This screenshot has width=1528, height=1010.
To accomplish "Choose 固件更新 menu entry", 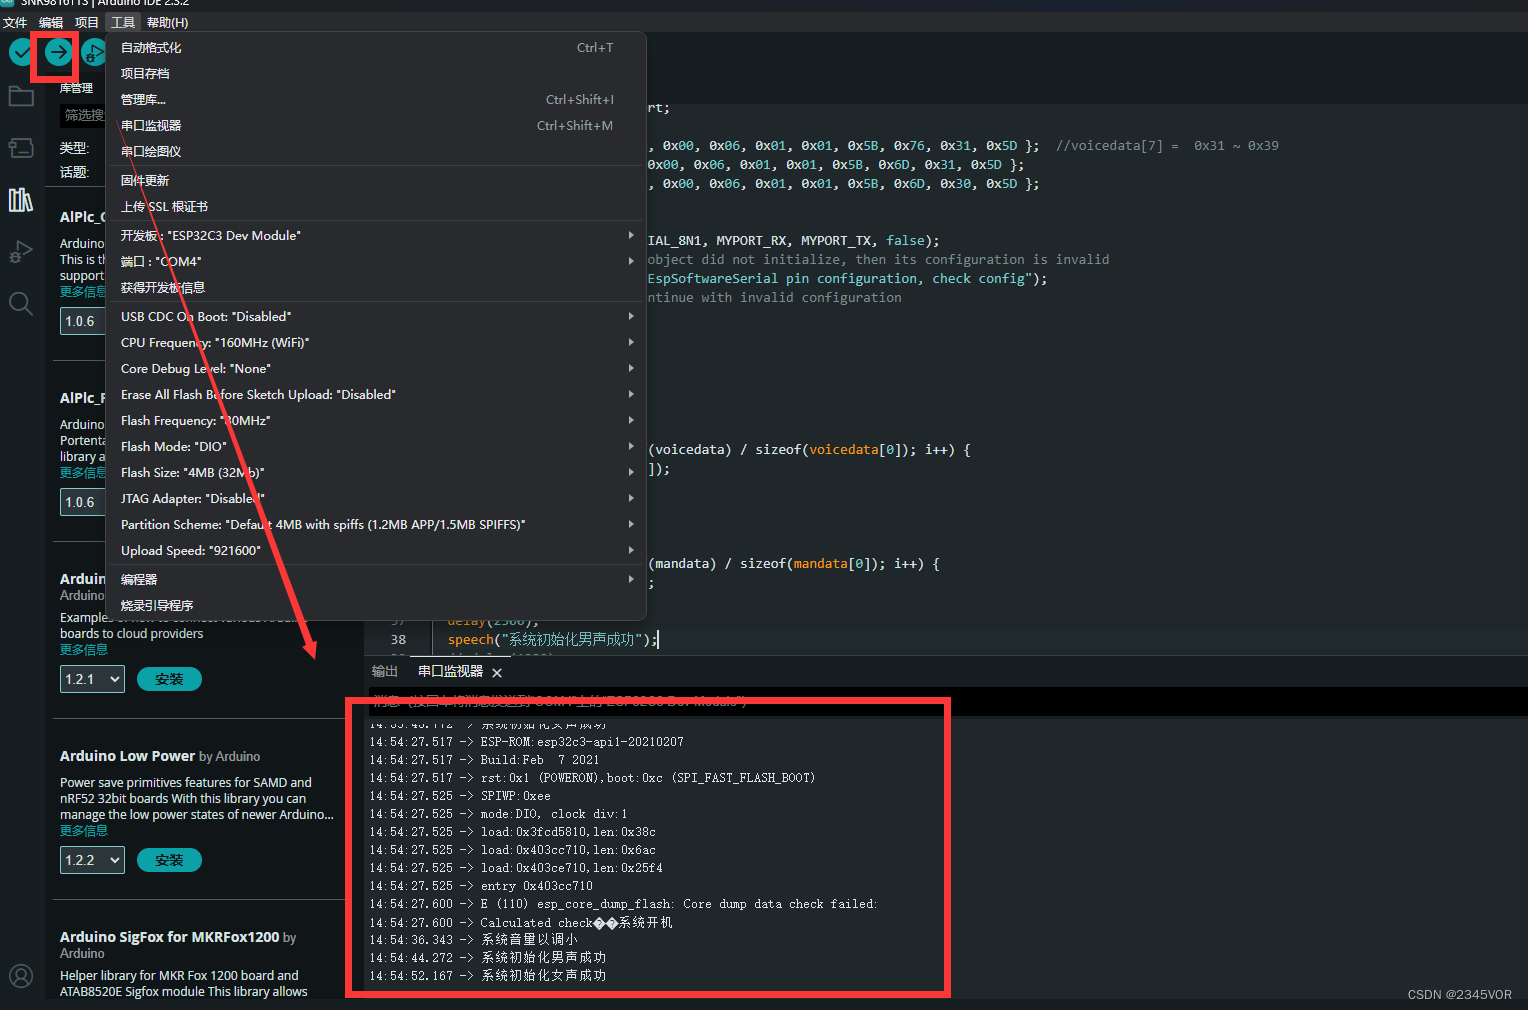I will pos(376,181).
